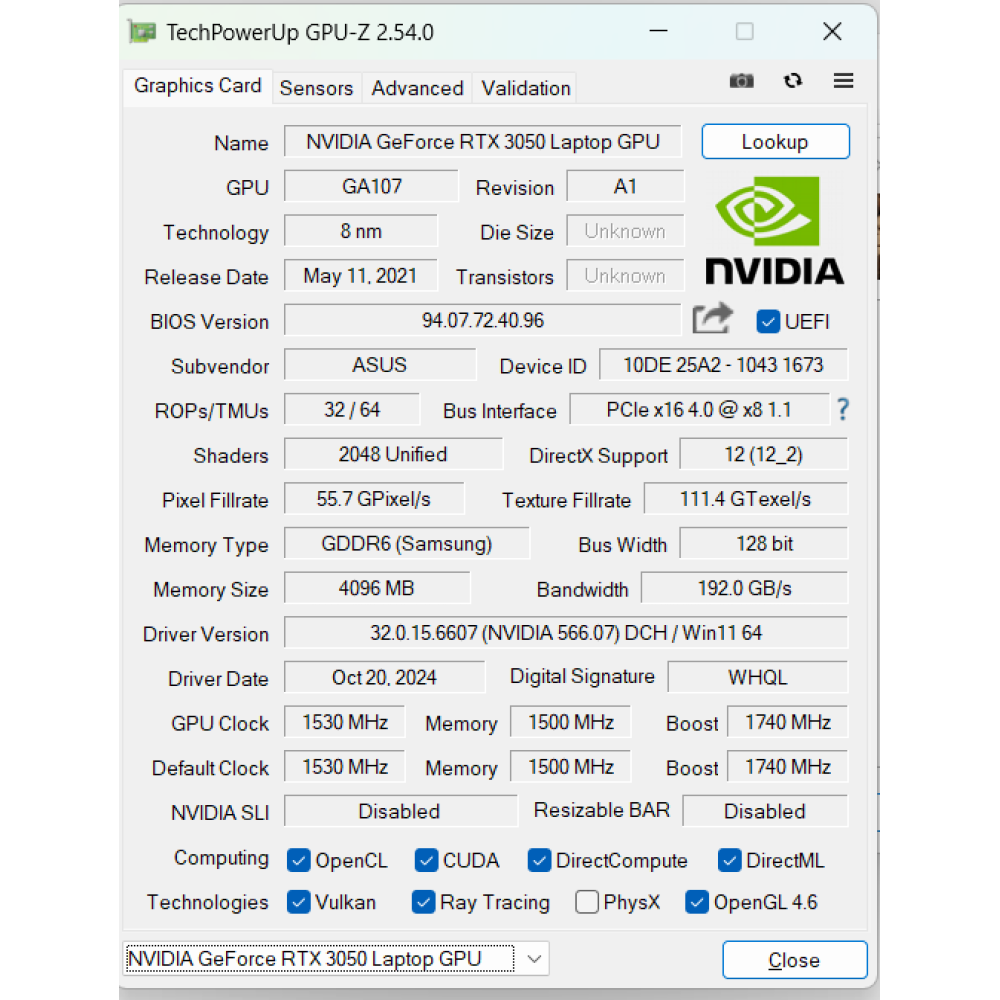The height and width of the screenshot is (1000, 1000).
Task: Click the Close button
Action: [795, 960]
